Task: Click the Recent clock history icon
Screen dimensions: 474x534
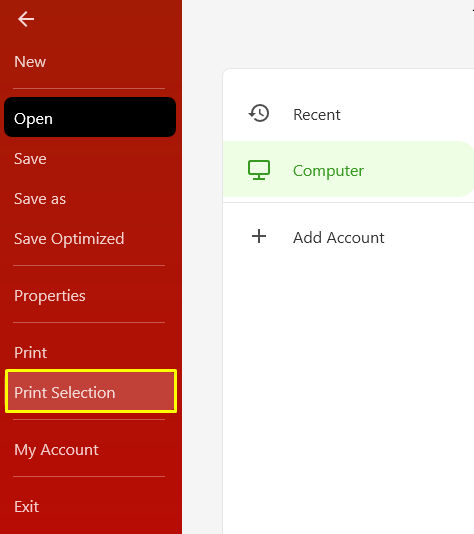Action: click(x=259, y=113)
